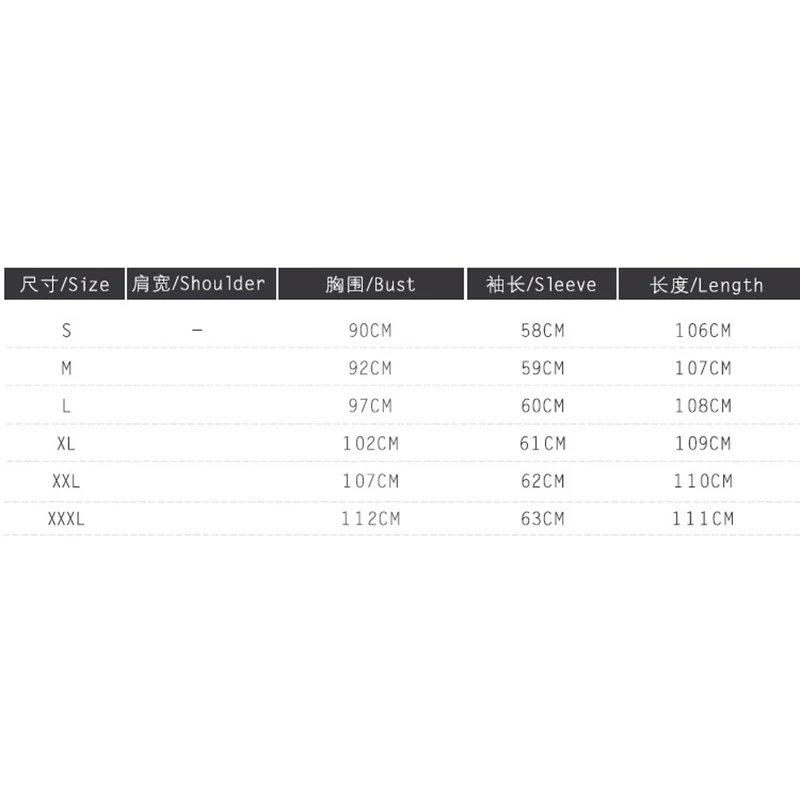Select the 97CM bust measurement
This screenshot has height=800, width=800.
tap(370, 406)
